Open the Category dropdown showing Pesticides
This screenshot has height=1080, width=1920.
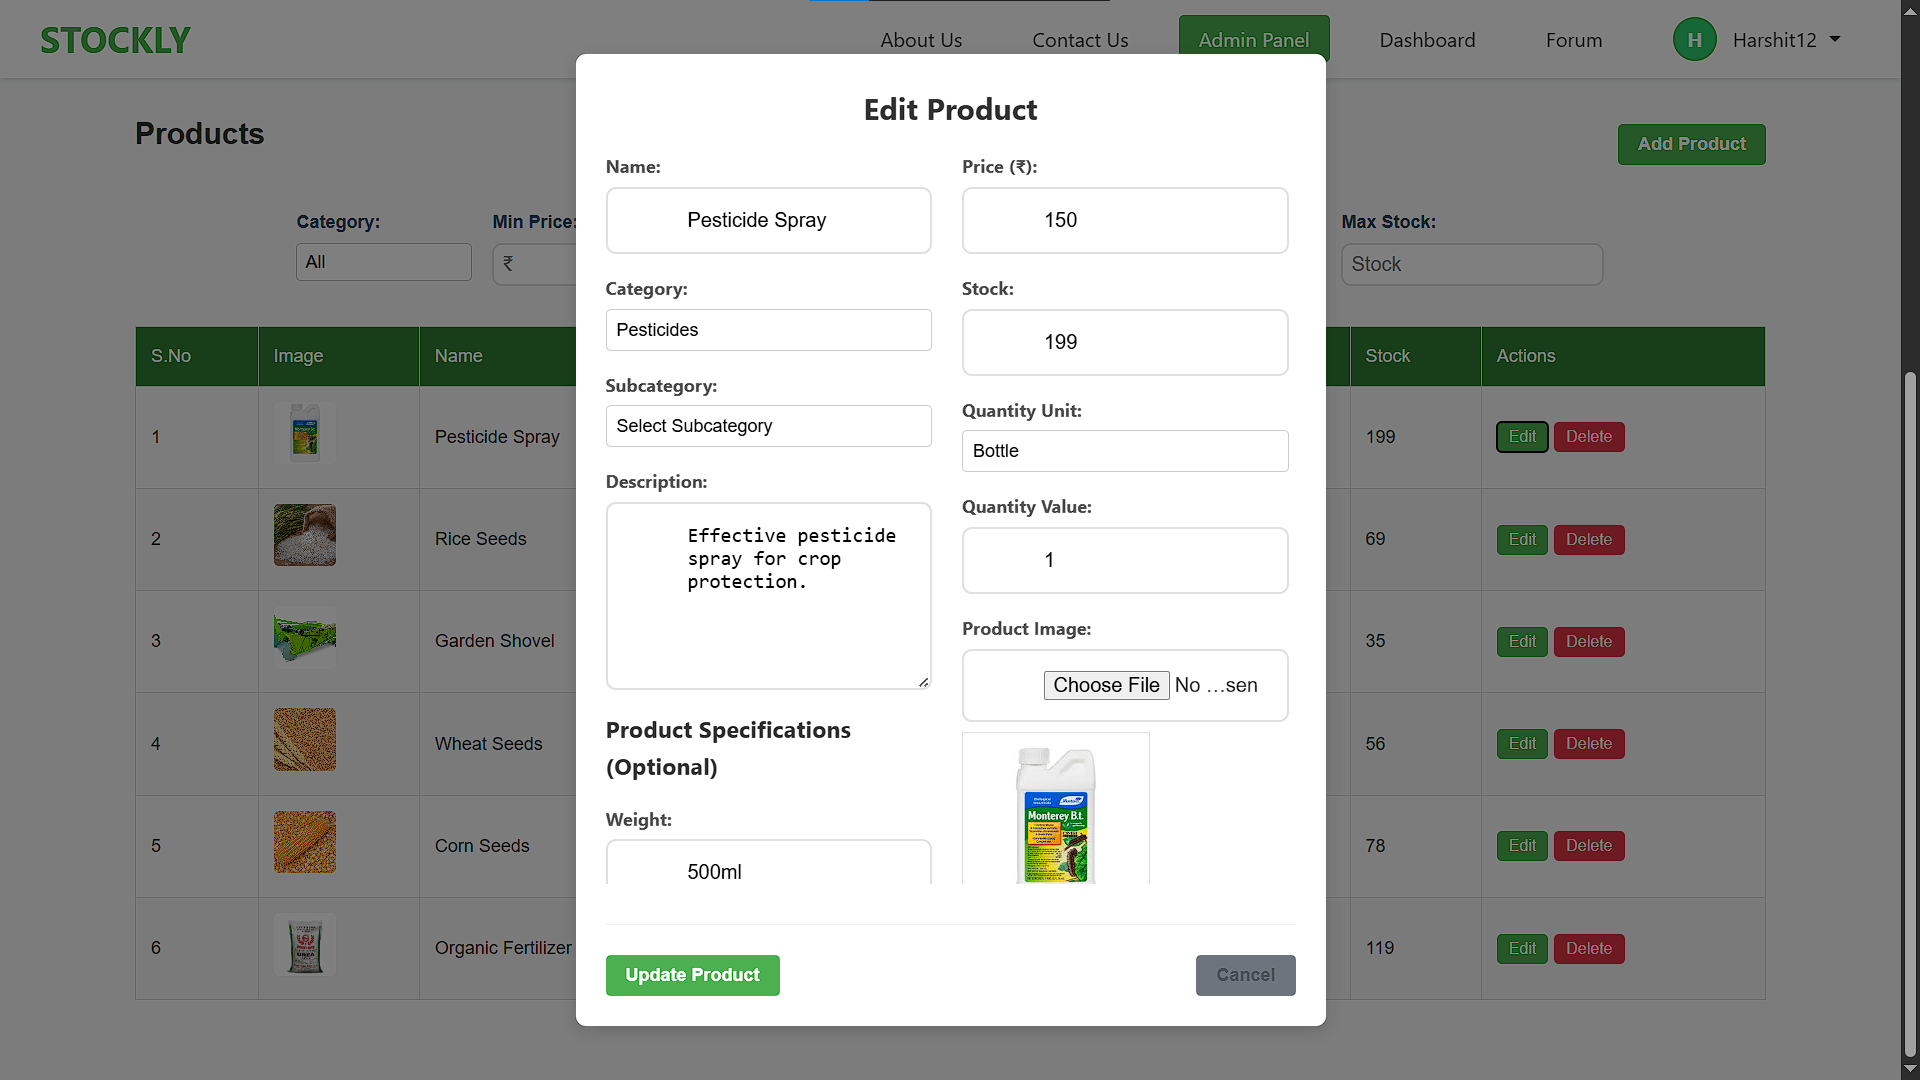click(x=768, y=330)
